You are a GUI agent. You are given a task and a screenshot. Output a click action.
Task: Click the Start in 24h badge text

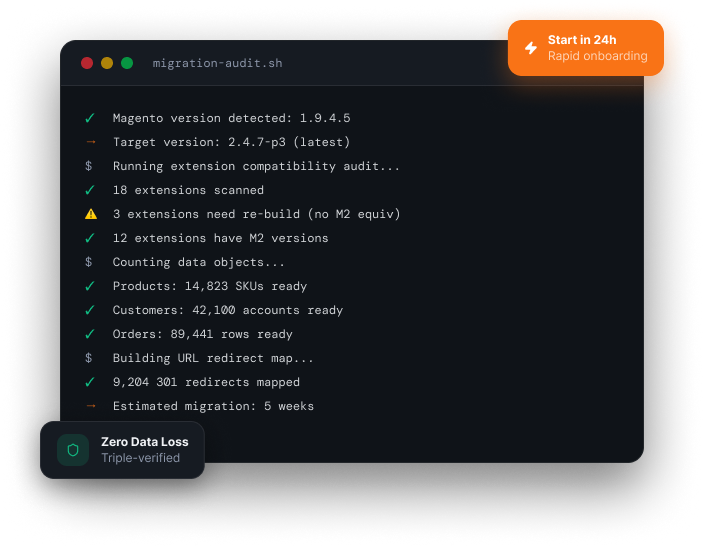(x=582, y=40)
